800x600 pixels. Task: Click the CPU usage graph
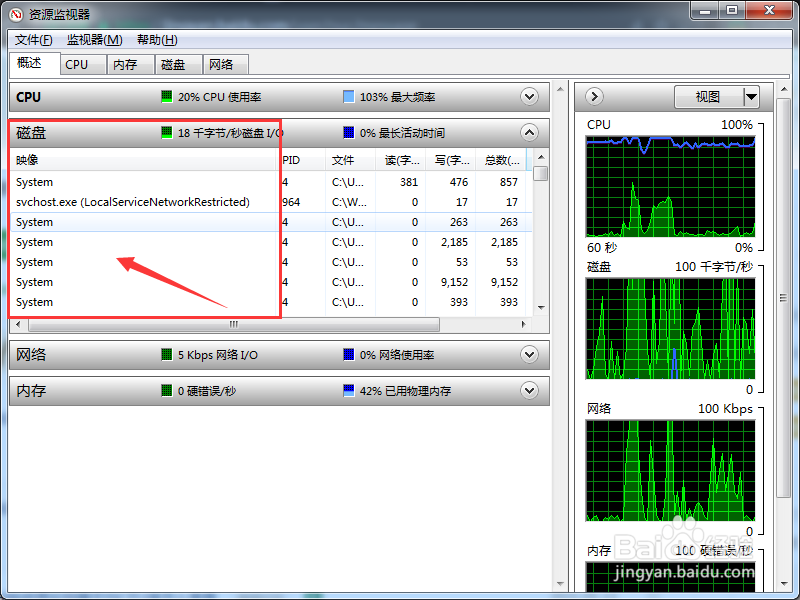click(670, 187)
